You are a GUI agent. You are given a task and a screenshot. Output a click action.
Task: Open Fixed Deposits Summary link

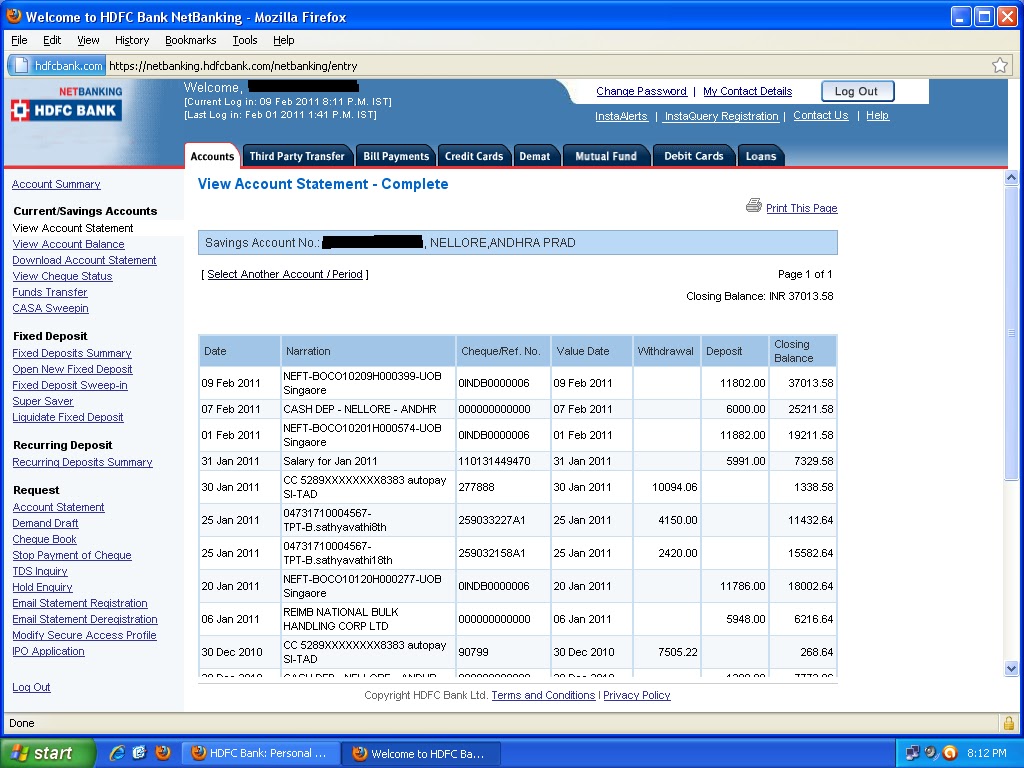pyautogui.click(x=72, y=353)
